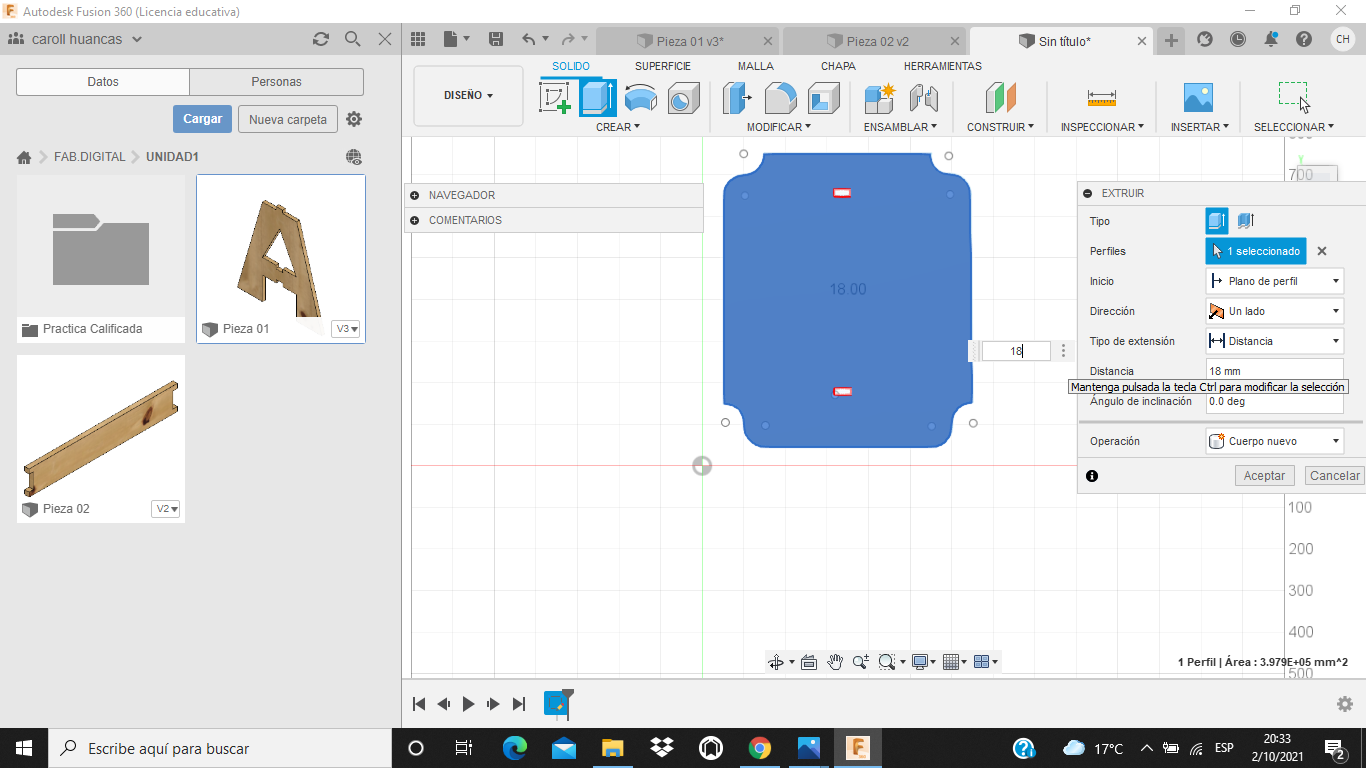Collapse the EXTRUIR dialog
The width and height of the screenshot is (1366, 768).
pos(1088,193)
